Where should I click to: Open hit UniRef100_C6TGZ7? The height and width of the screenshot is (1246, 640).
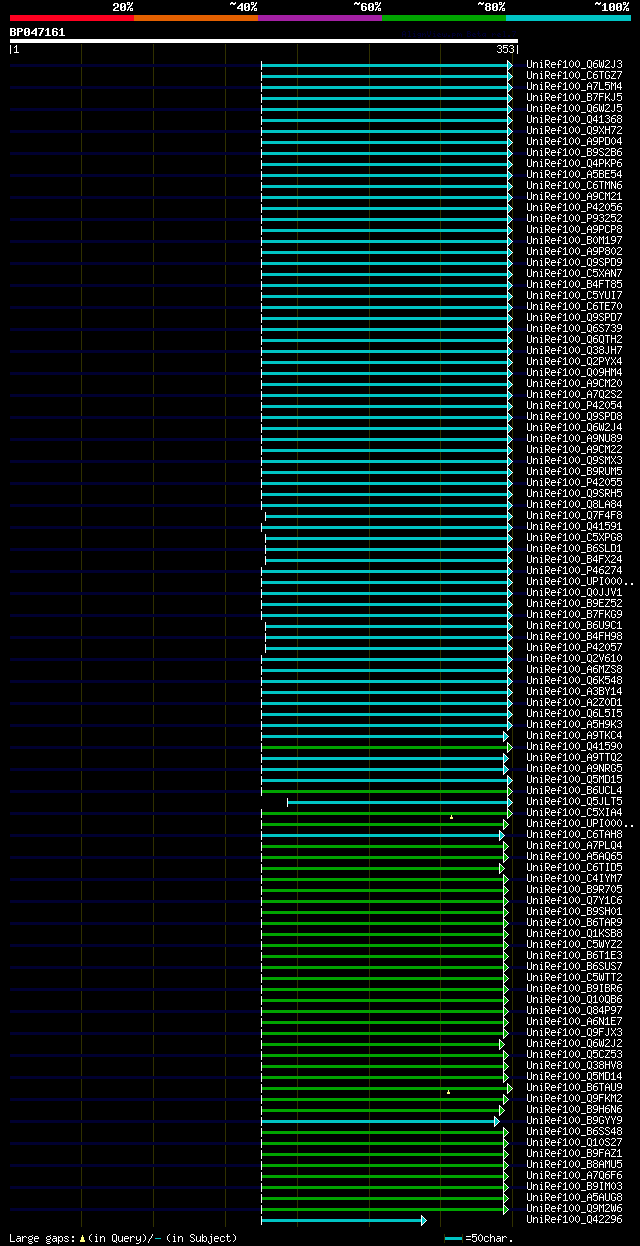[x=574, y=75]
